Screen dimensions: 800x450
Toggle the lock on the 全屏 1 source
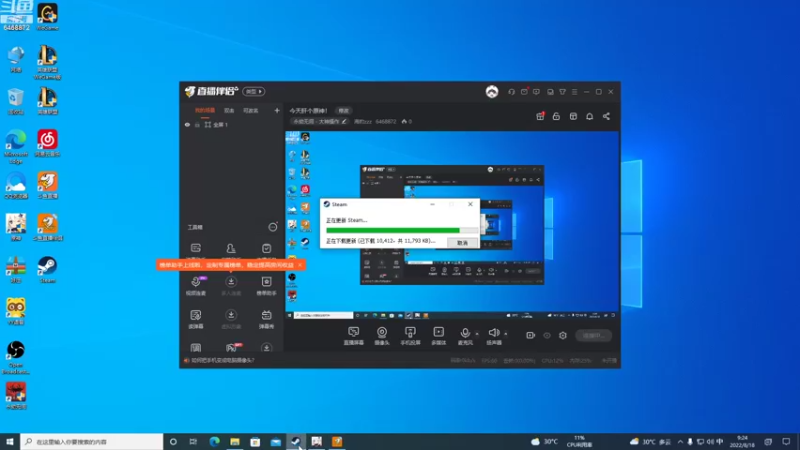click(x=197, y=124)
